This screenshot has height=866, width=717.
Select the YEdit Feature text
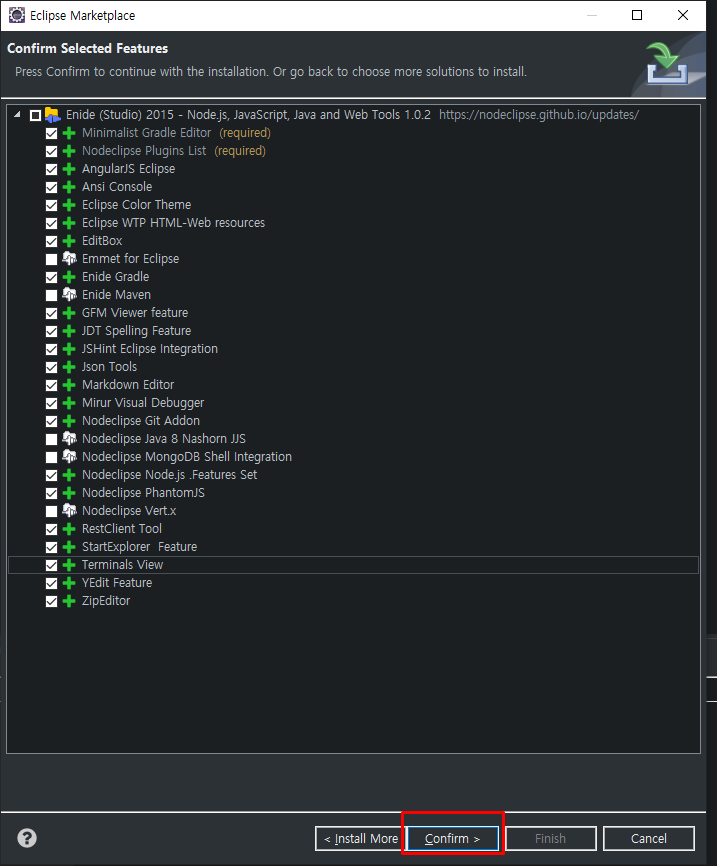tap(117, 583)
